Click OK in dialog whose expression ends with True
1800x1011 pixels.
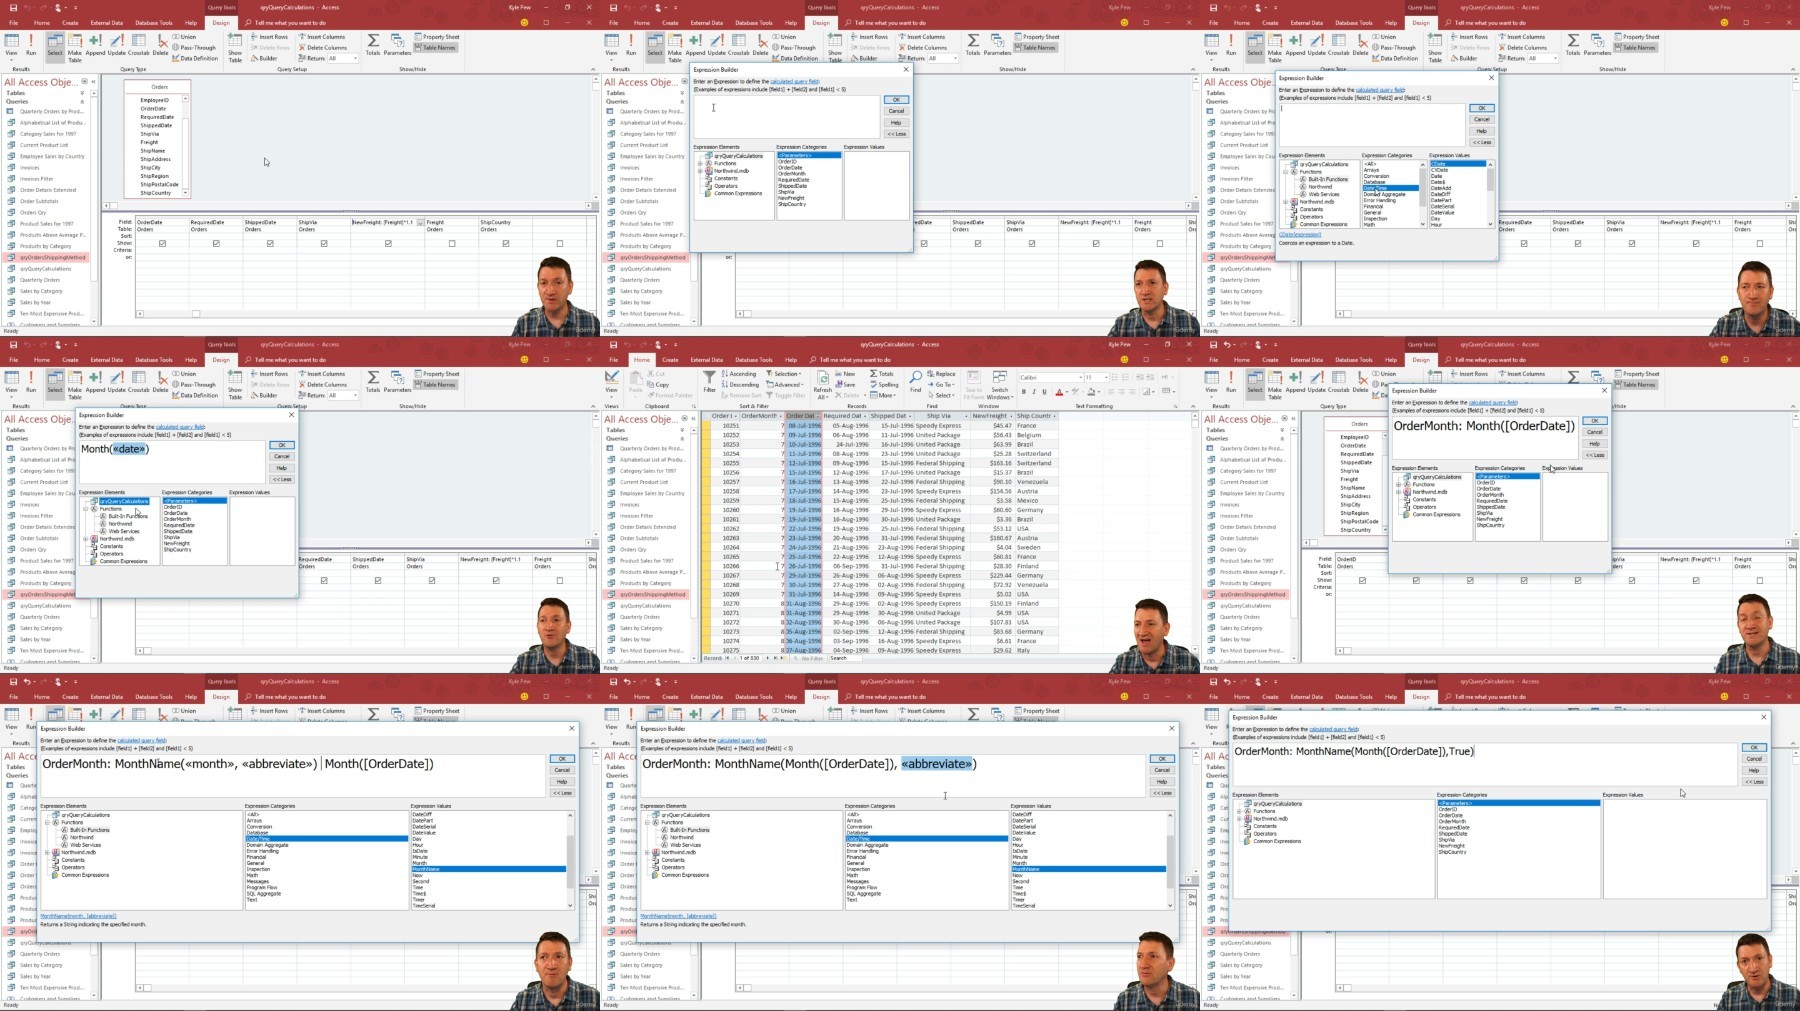coord(1754,748)
